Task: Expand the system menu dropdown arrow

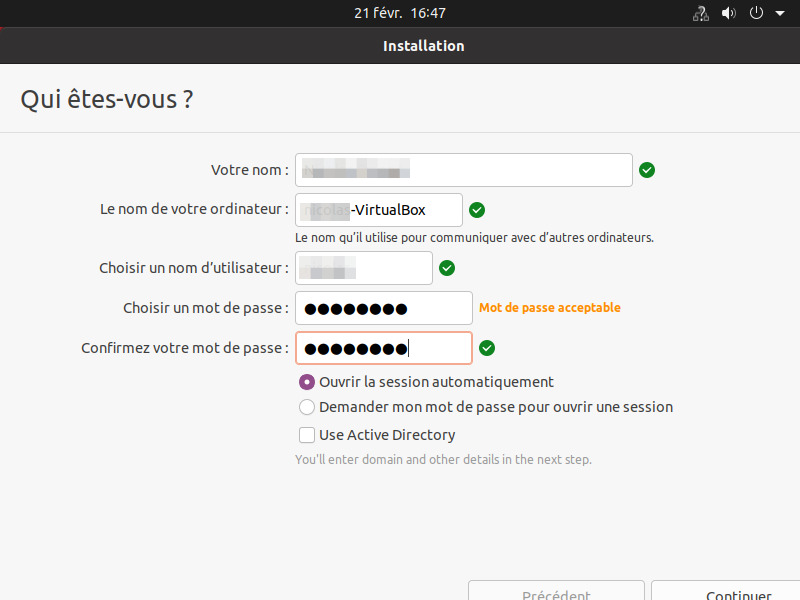Action: click(780, 14)
